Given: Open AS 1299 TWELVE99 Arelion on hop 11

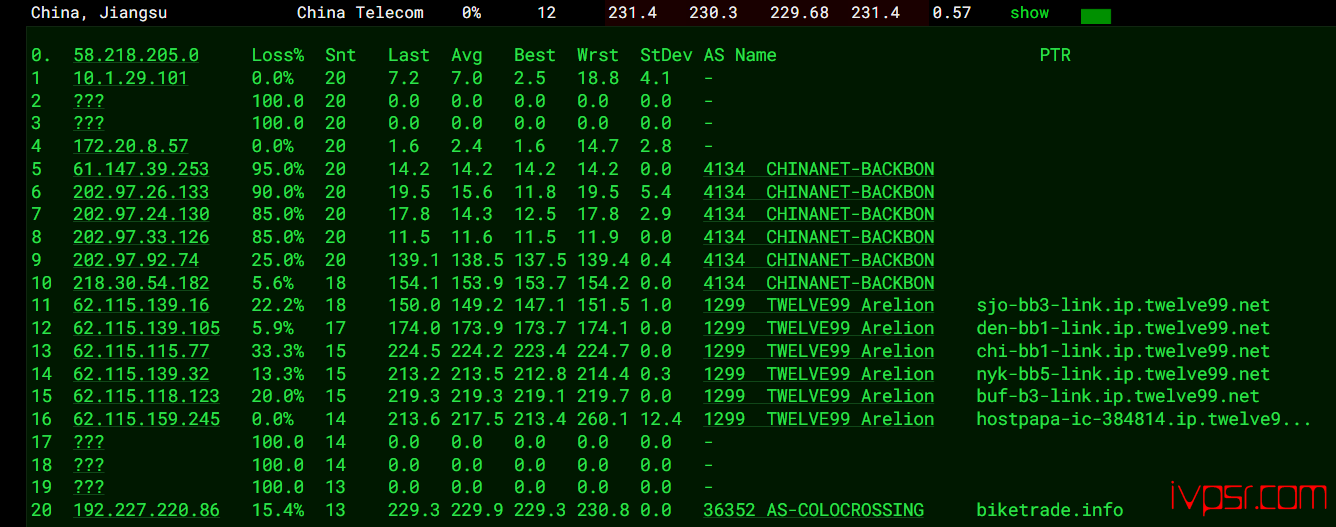Looking at the screenshot, I should point(819,305).
